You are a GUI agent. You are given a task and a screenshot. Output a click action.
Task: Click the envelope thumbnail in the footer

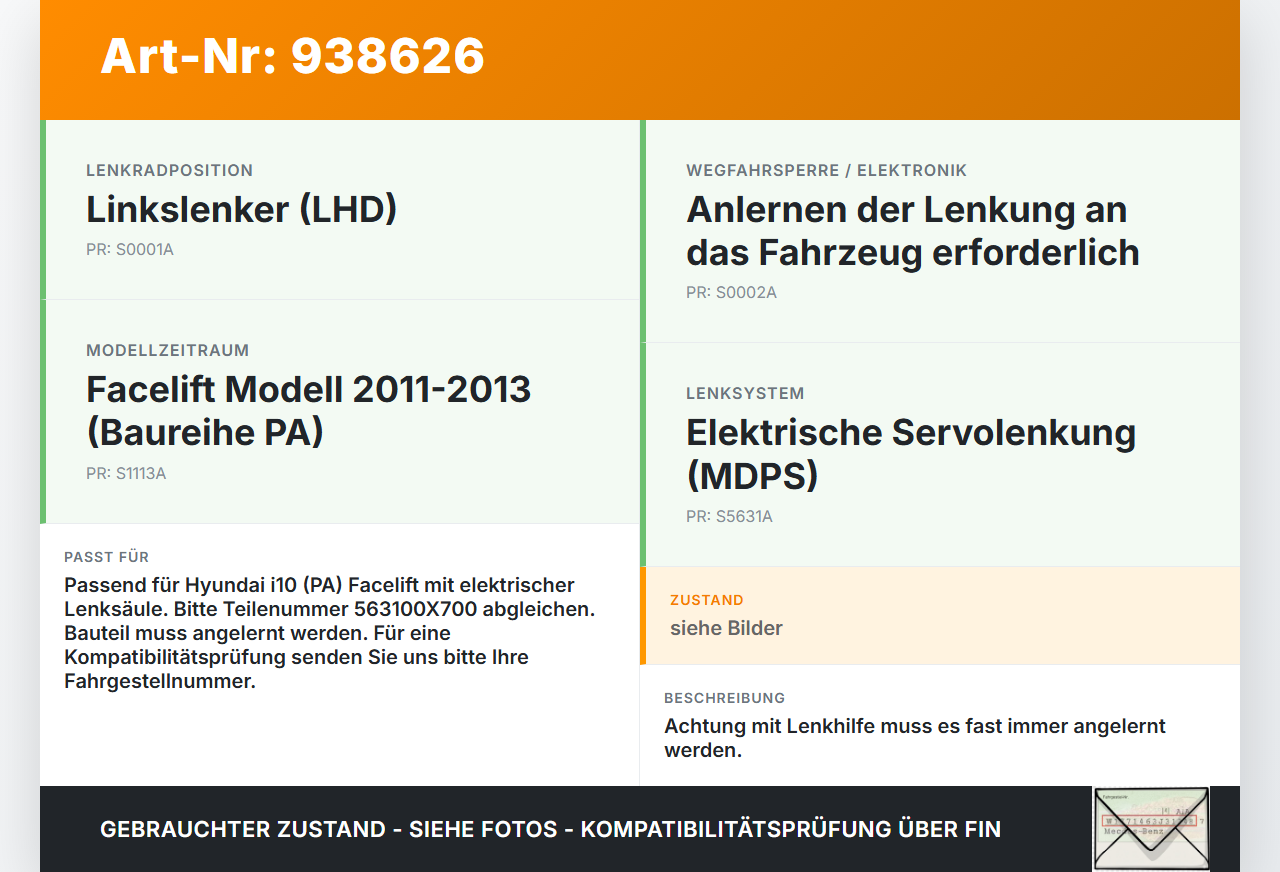[1151, 829]
